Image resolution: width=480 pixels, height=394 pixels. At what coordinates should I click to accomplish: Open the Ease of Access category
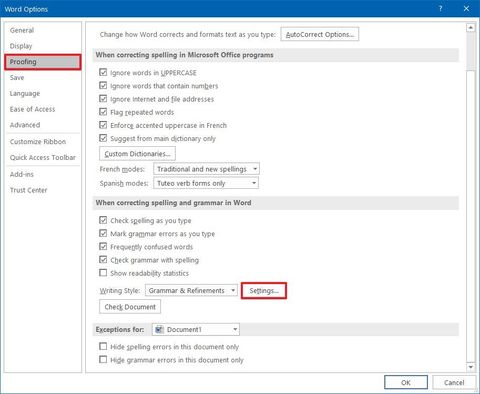[x=43, y=109]
